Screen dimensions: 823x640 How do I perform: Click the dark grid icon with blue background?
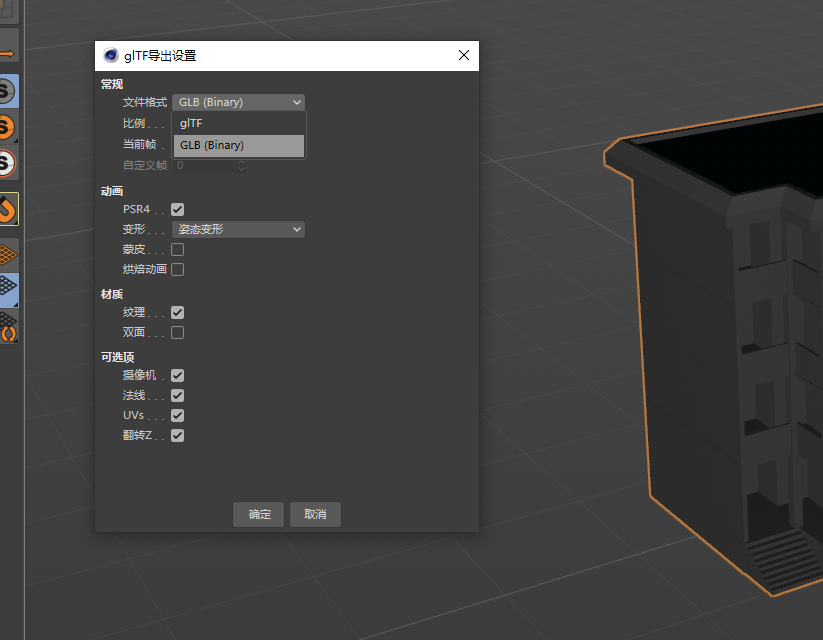point(8,288)
